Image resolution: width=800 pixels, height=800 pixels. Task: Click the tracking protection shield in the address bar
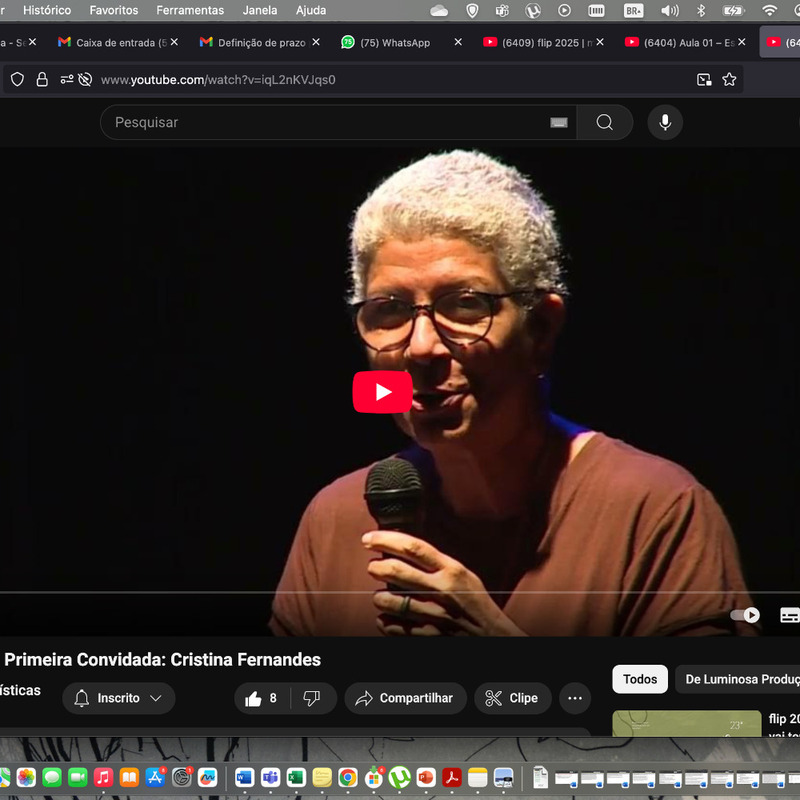[16, 78]
